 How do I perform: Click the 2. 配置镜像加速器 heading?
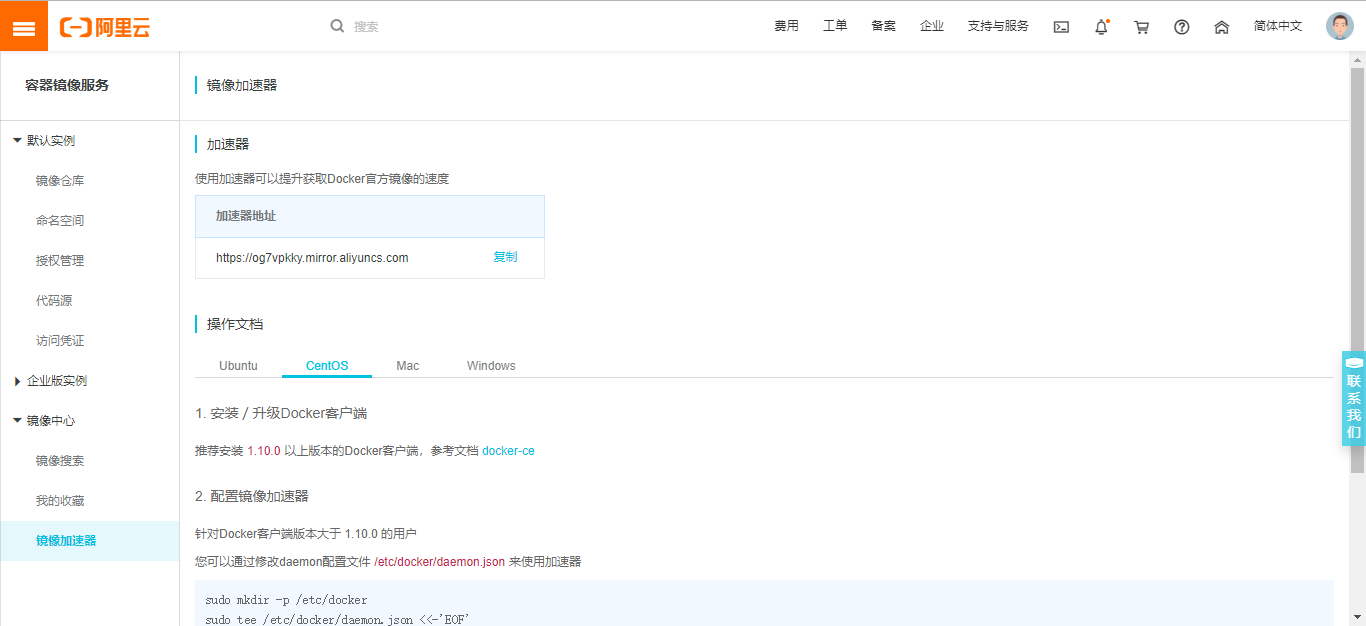[252, 496]
